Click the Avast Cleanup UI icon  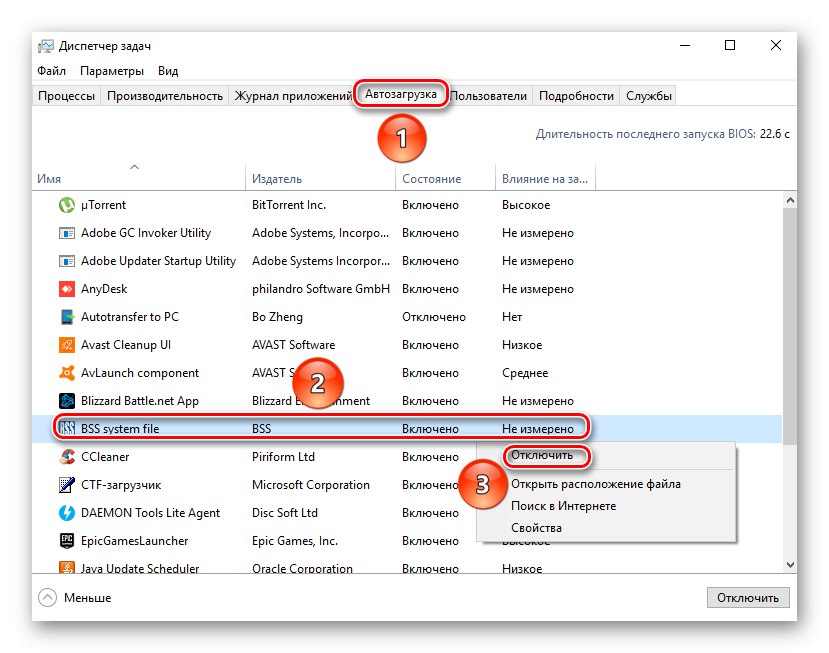coord(67,345)
